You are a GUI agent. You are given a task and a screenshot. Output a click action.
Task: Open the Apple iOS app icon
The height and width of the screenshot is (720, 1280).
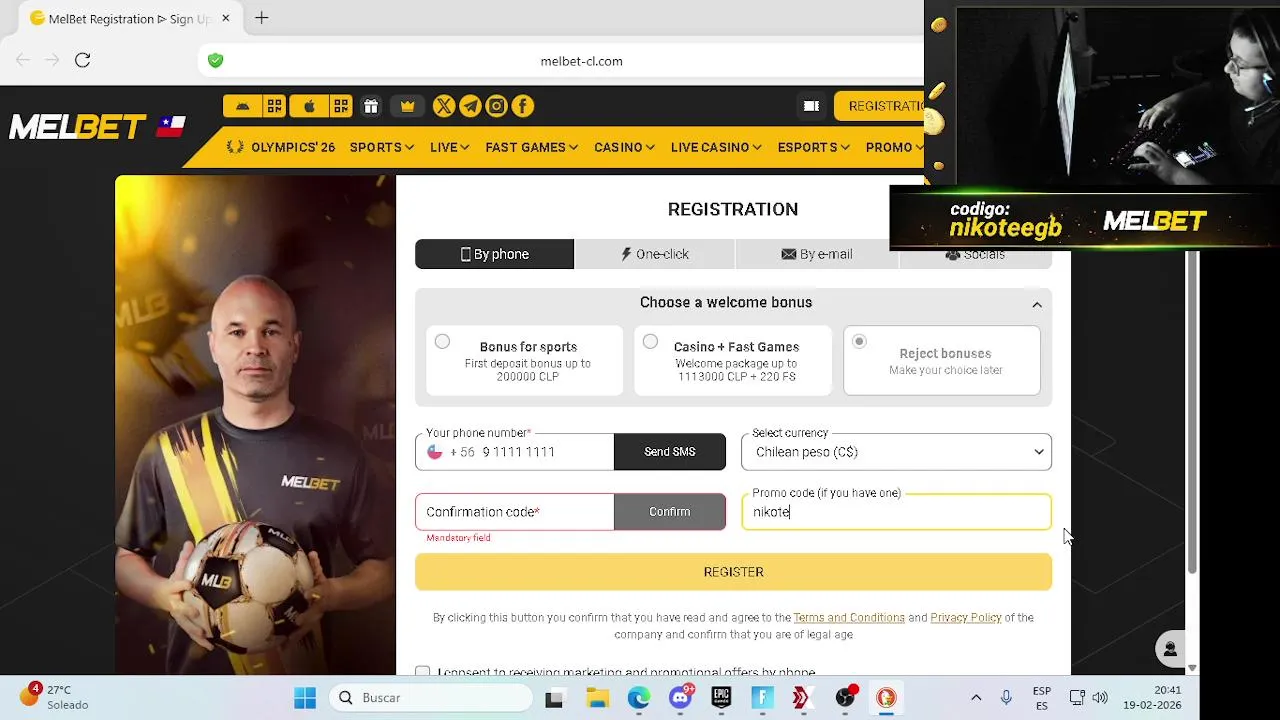click(309, 106)
